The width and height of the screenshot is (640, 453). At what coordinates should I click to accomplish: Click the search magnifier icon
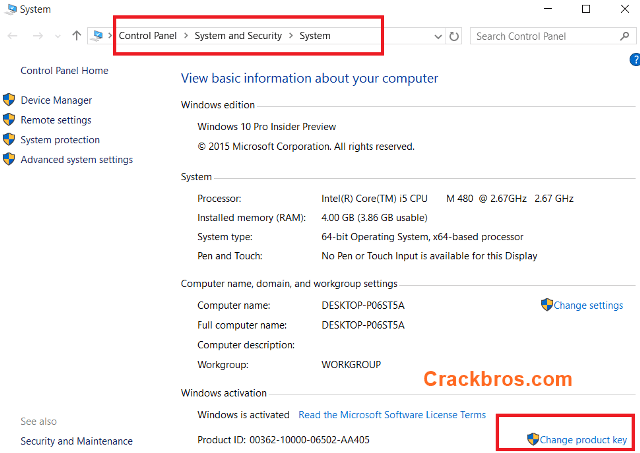pos(624,36)
